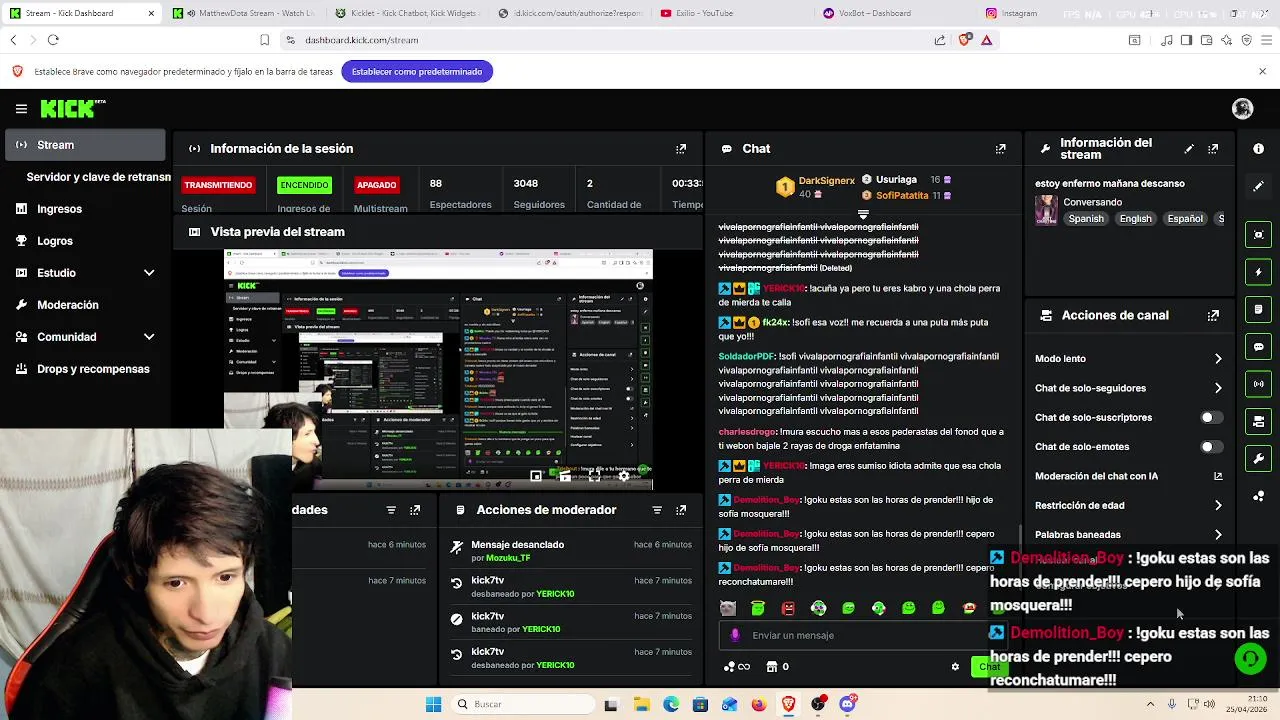This screenshot has width=1280, height=720.
Task: Toggle the lightning bolt widget in right sidebar
Action: click(x=1259, y=272)
